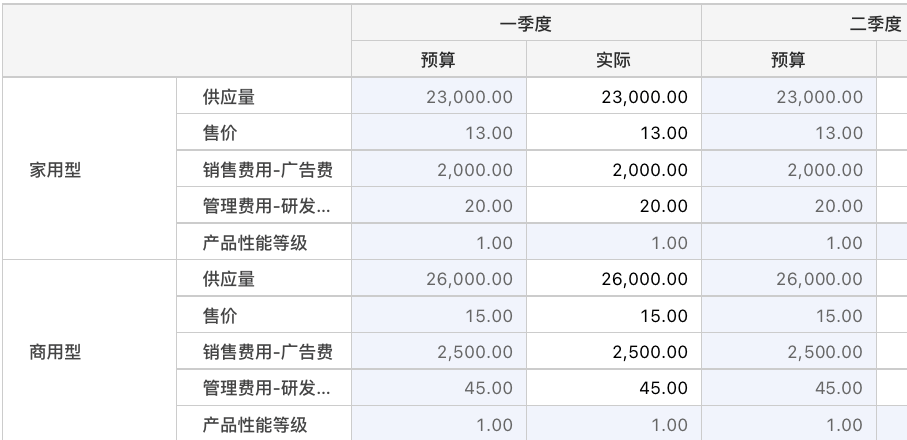Click 商用型 供应量 一季度 预算 cell

(438, 278)
